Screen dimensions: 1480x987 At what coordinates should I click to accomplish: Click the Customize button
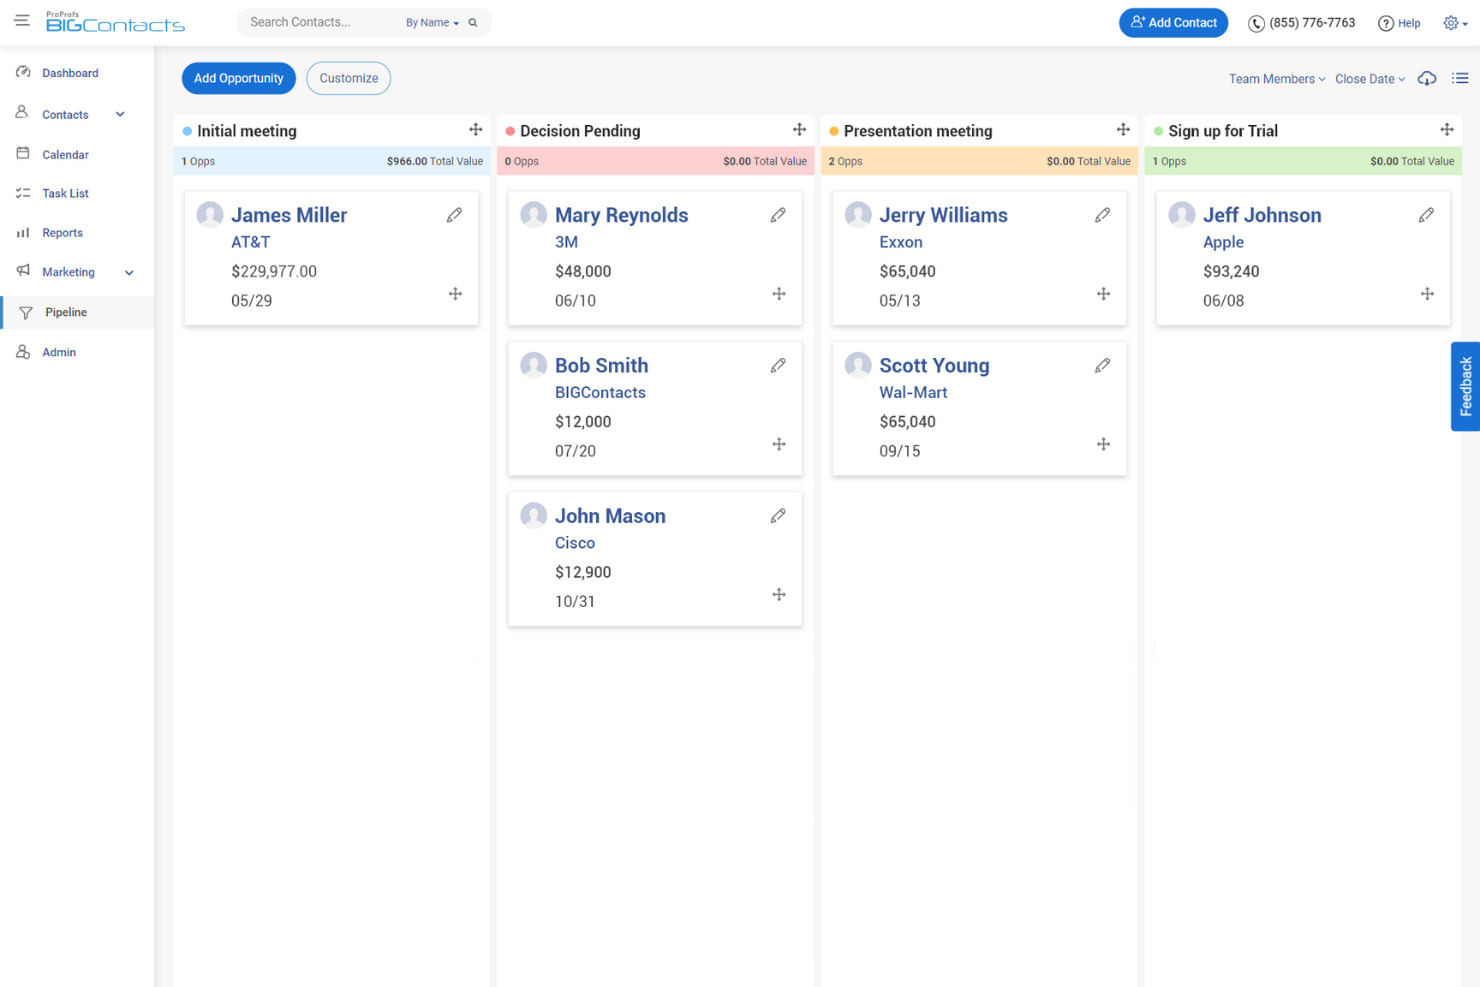pyautogui.click(x=349, y=78)
